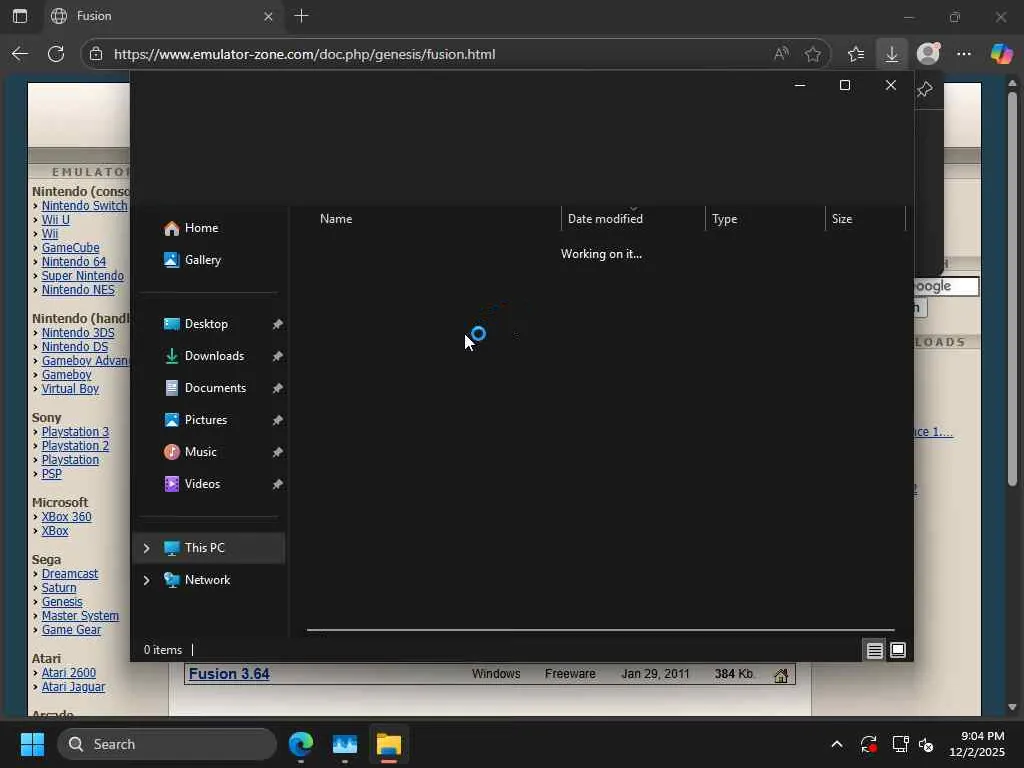Screen dimensions: 1024x768
Task: Open File Explorer from taskbar
Action: 389,744
